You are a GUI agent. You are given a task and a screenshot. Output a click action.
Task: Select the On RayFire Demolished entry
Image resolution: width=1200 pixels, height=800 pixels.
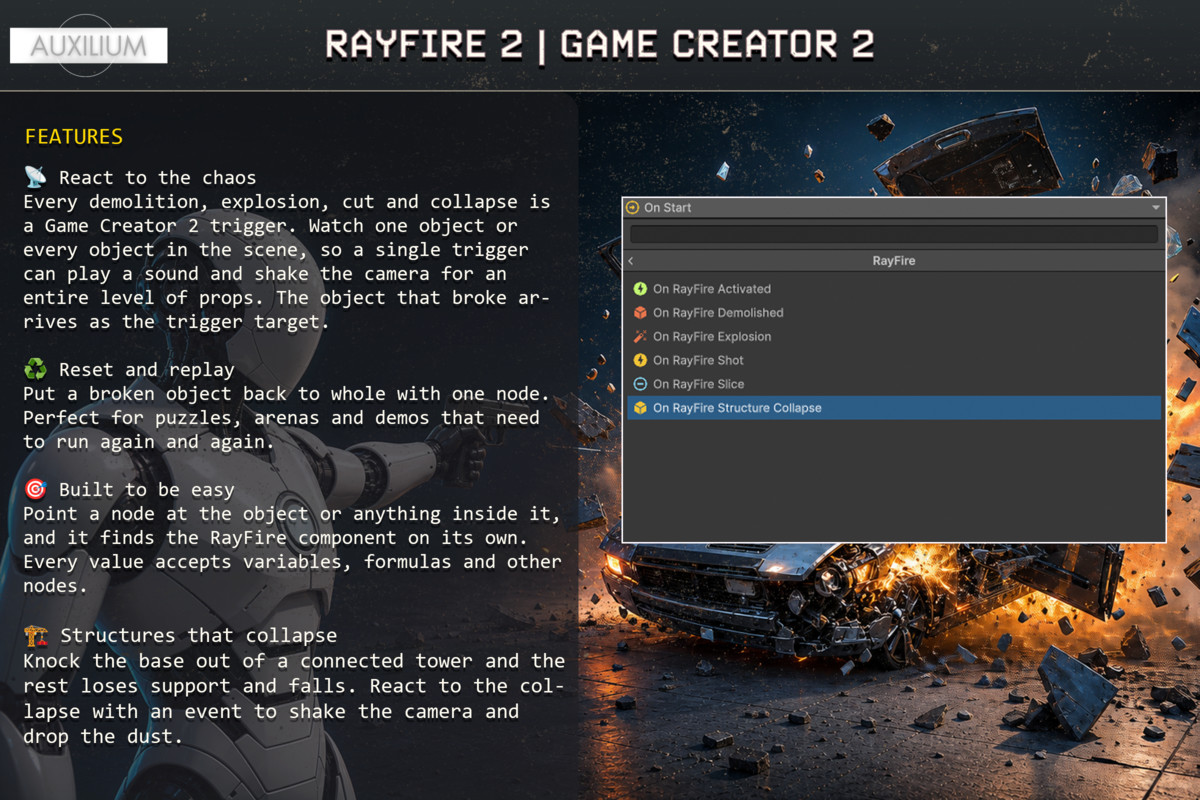pos(894,313)
